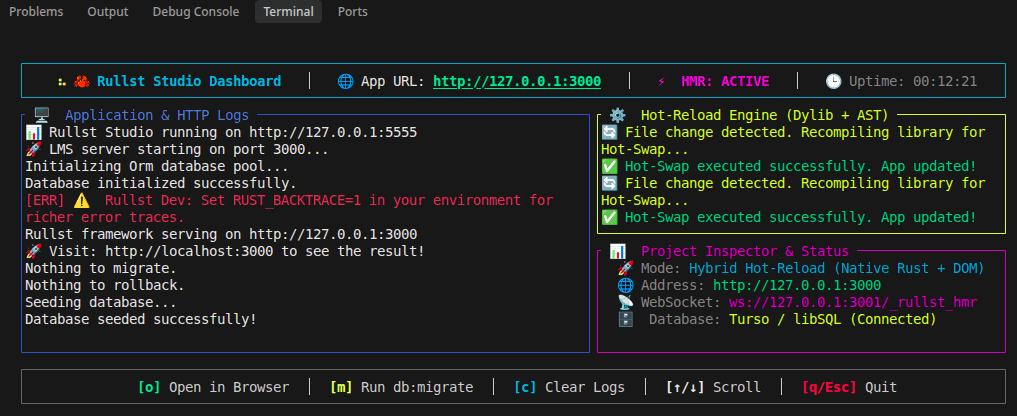Click rocket icon beside Visit localhost line
Image resolution: width=1017 pixels, height=416 pixels.
(34, 251)
